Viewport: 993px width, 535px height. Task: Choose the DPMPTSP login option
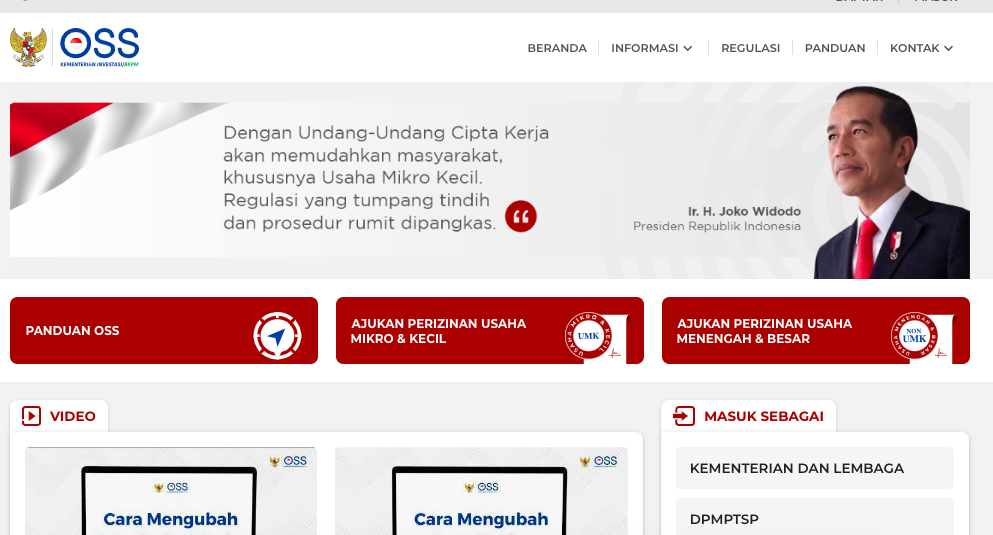click(814, 517)
